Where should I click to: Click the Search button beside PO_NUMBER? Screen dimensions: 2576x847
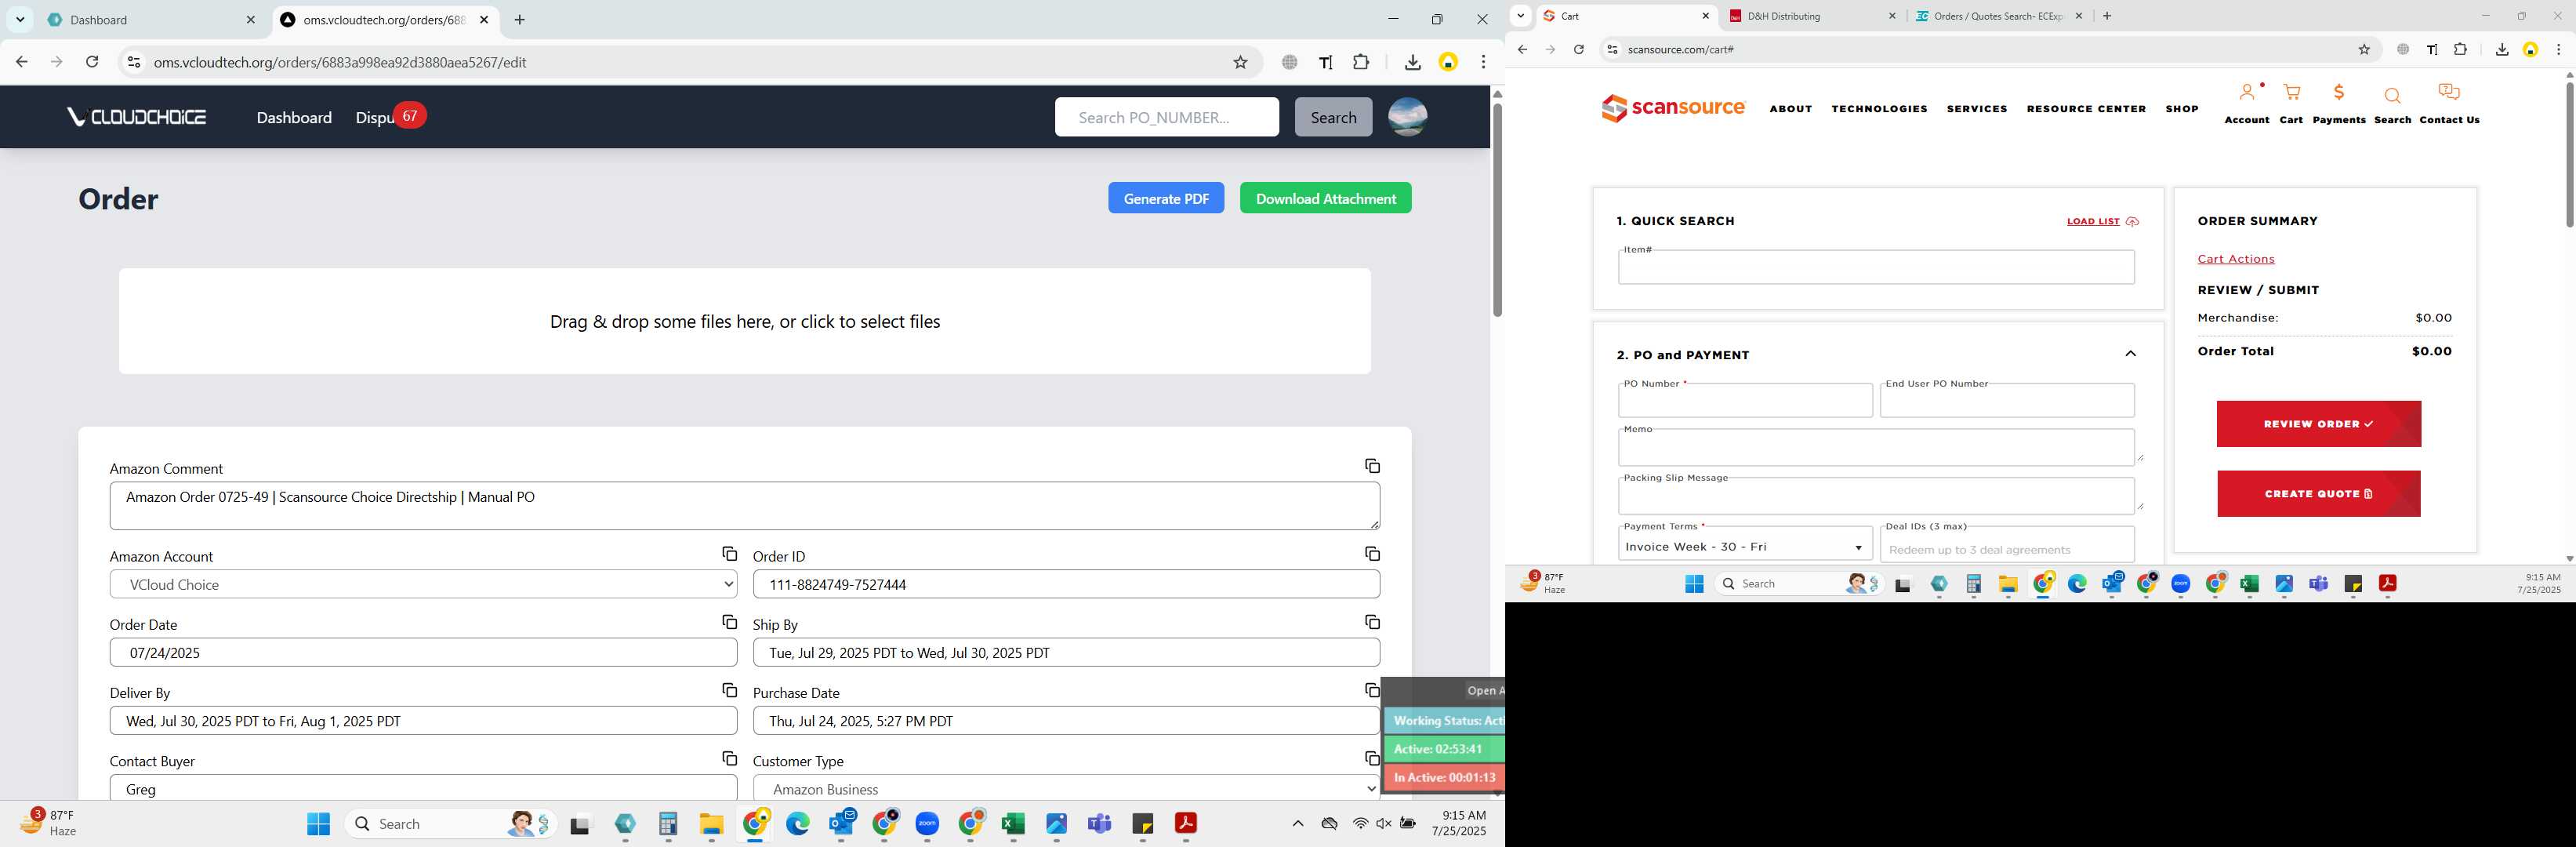point(1333,117)
